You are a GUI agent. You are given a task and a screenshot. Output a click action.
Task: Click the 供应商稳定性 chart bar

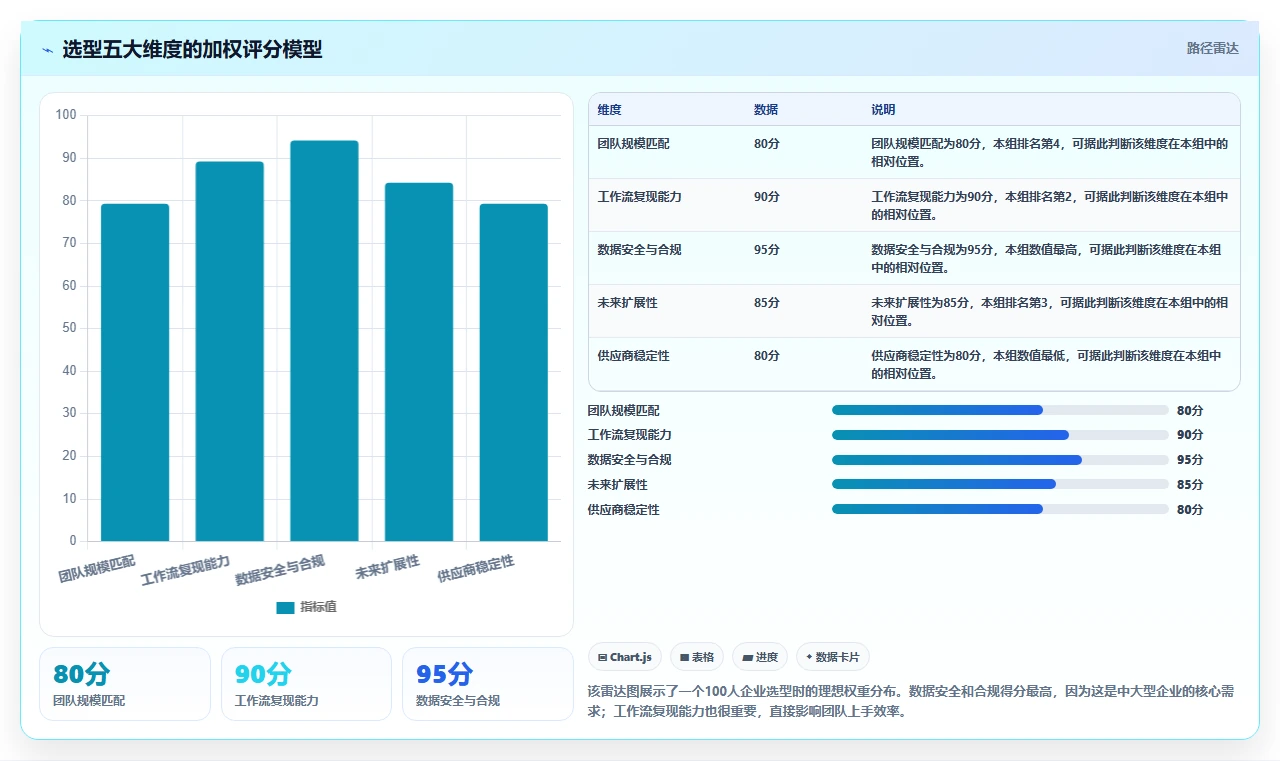[x=514, y=372]
